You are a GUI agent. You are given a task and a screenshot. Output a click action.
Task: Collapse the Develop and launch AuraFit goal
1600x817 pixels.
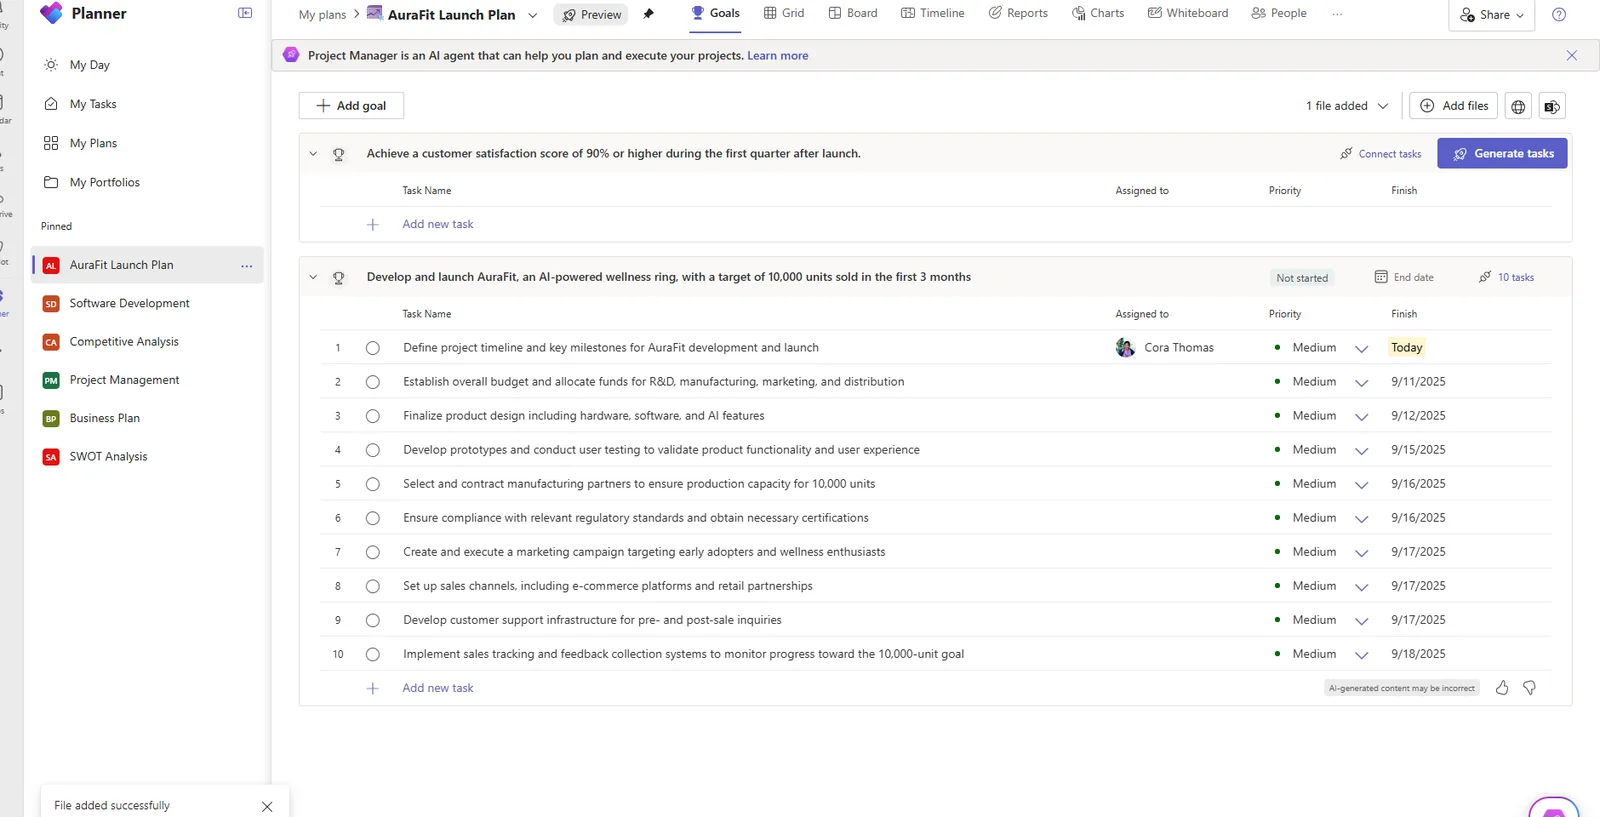click(x=313, y=278)
